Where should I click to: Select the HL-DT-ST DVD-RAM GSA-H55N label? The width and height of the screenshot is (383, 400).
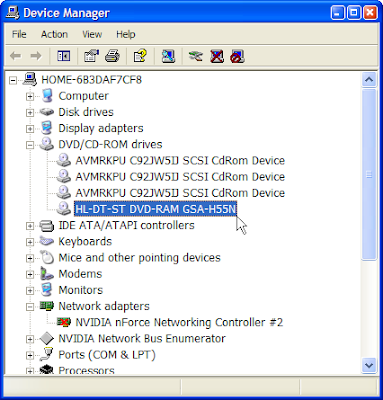click(x=155, y=209)
